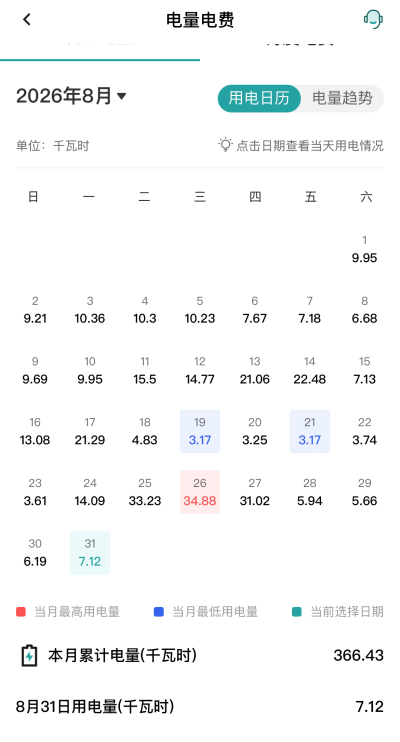
Task: Click the battery icon beside 本月累计电量
Action: [29, 656]
